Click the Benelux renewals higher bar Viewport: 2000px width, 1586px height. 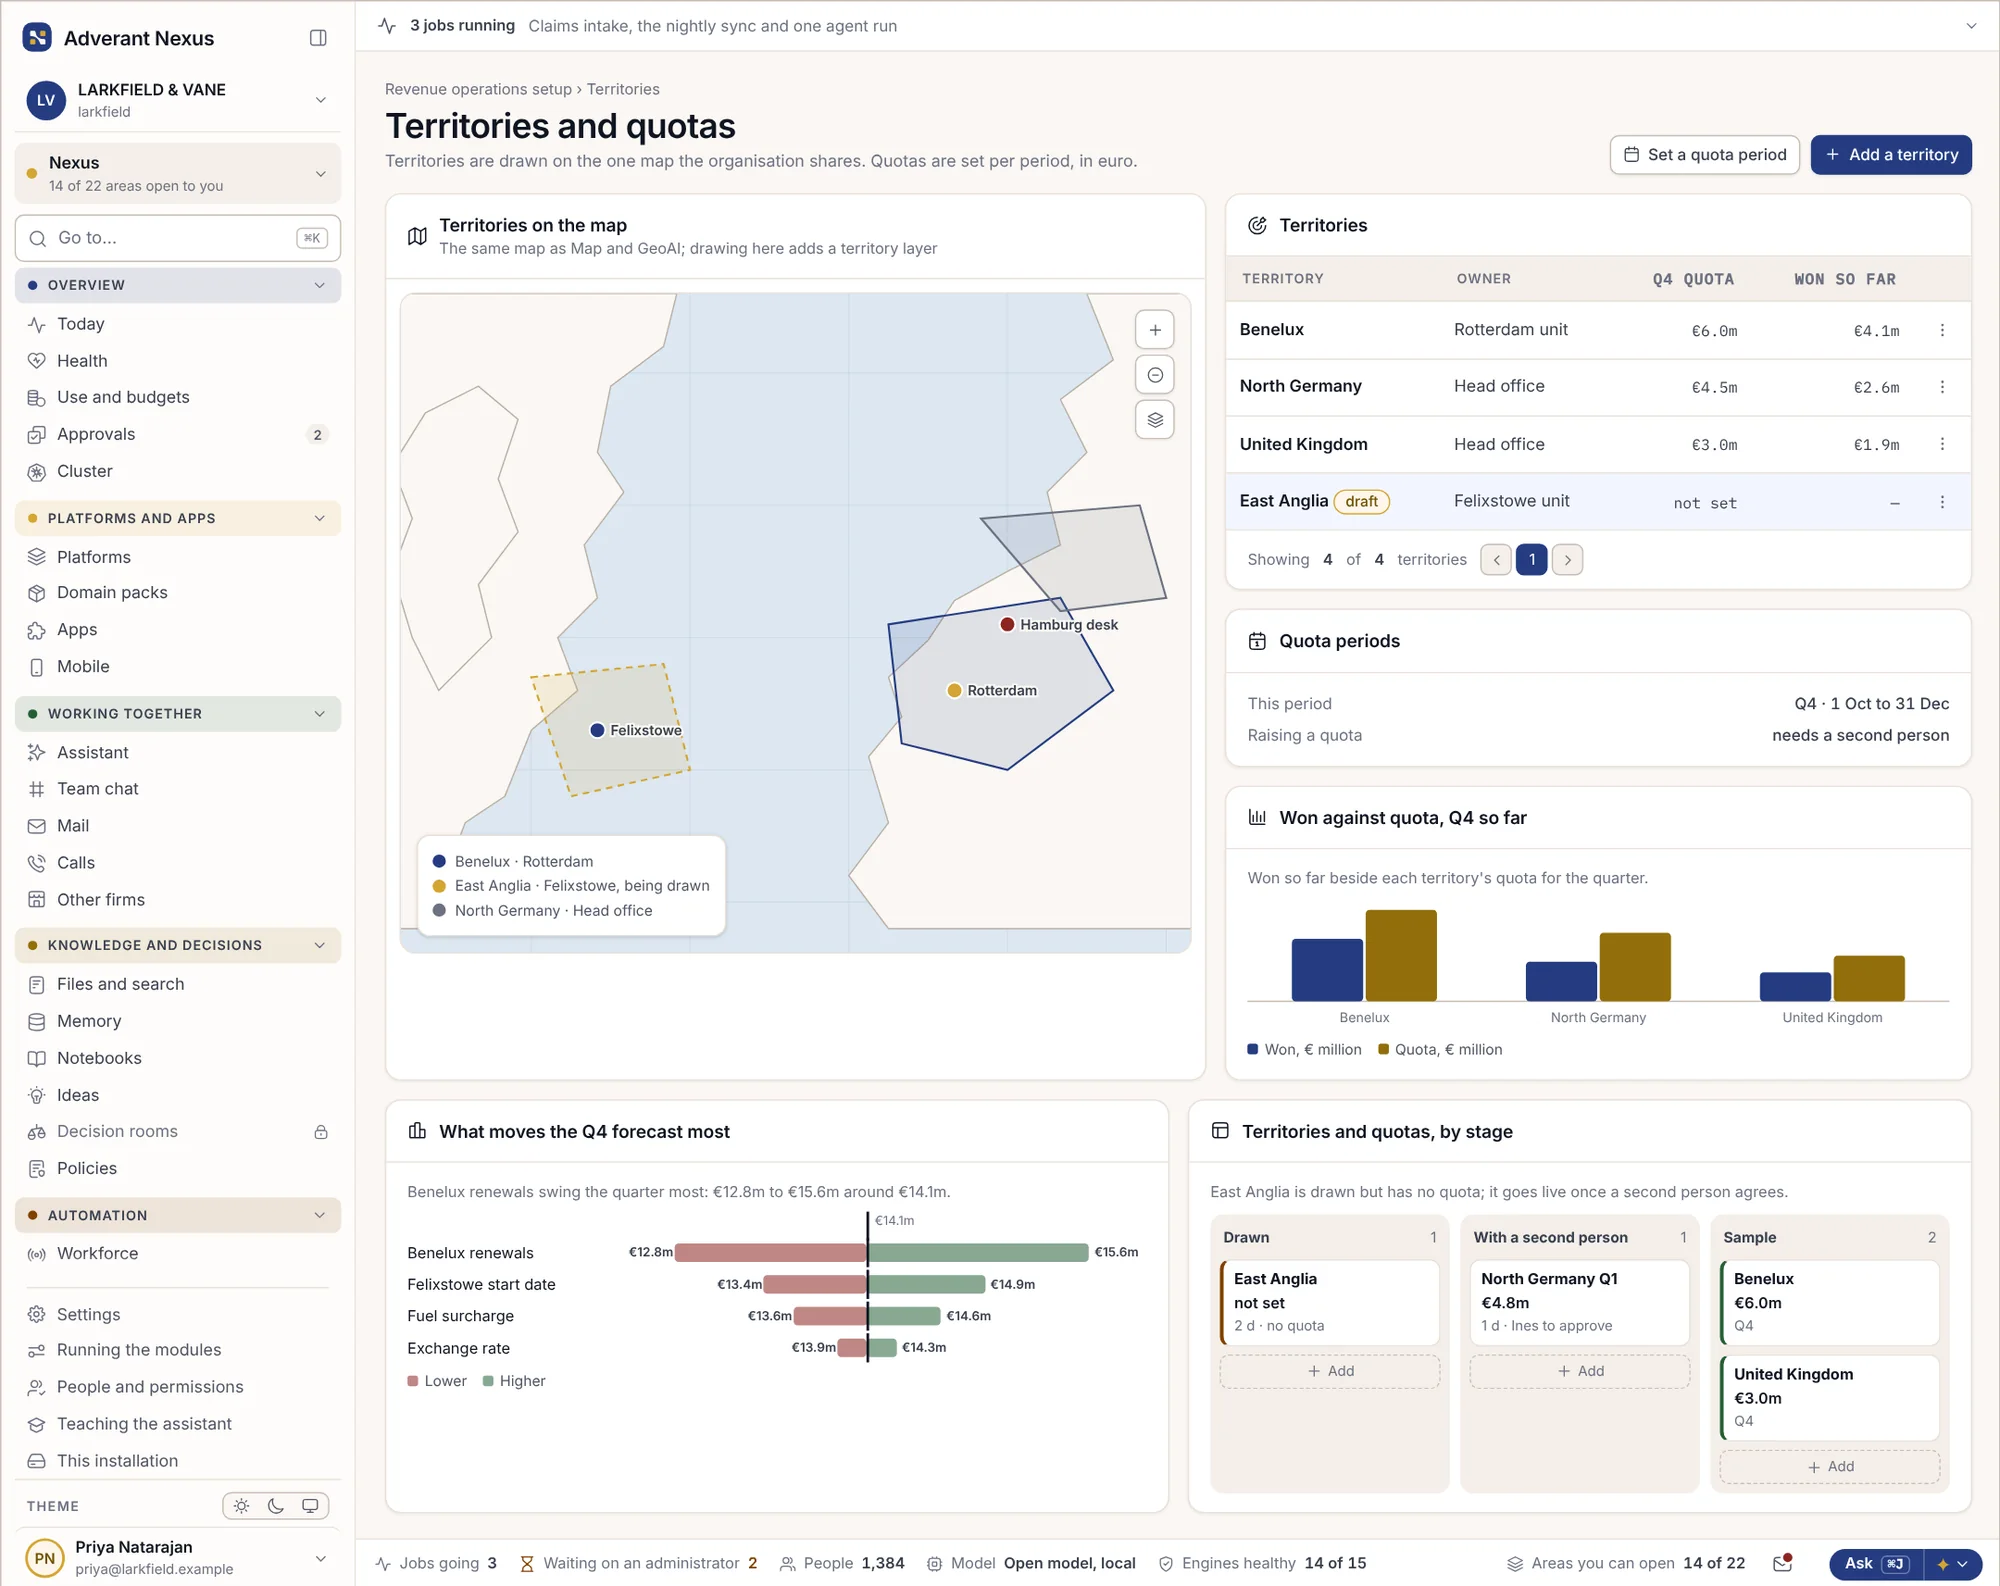pyautogui.click(x=978, y=1252)
